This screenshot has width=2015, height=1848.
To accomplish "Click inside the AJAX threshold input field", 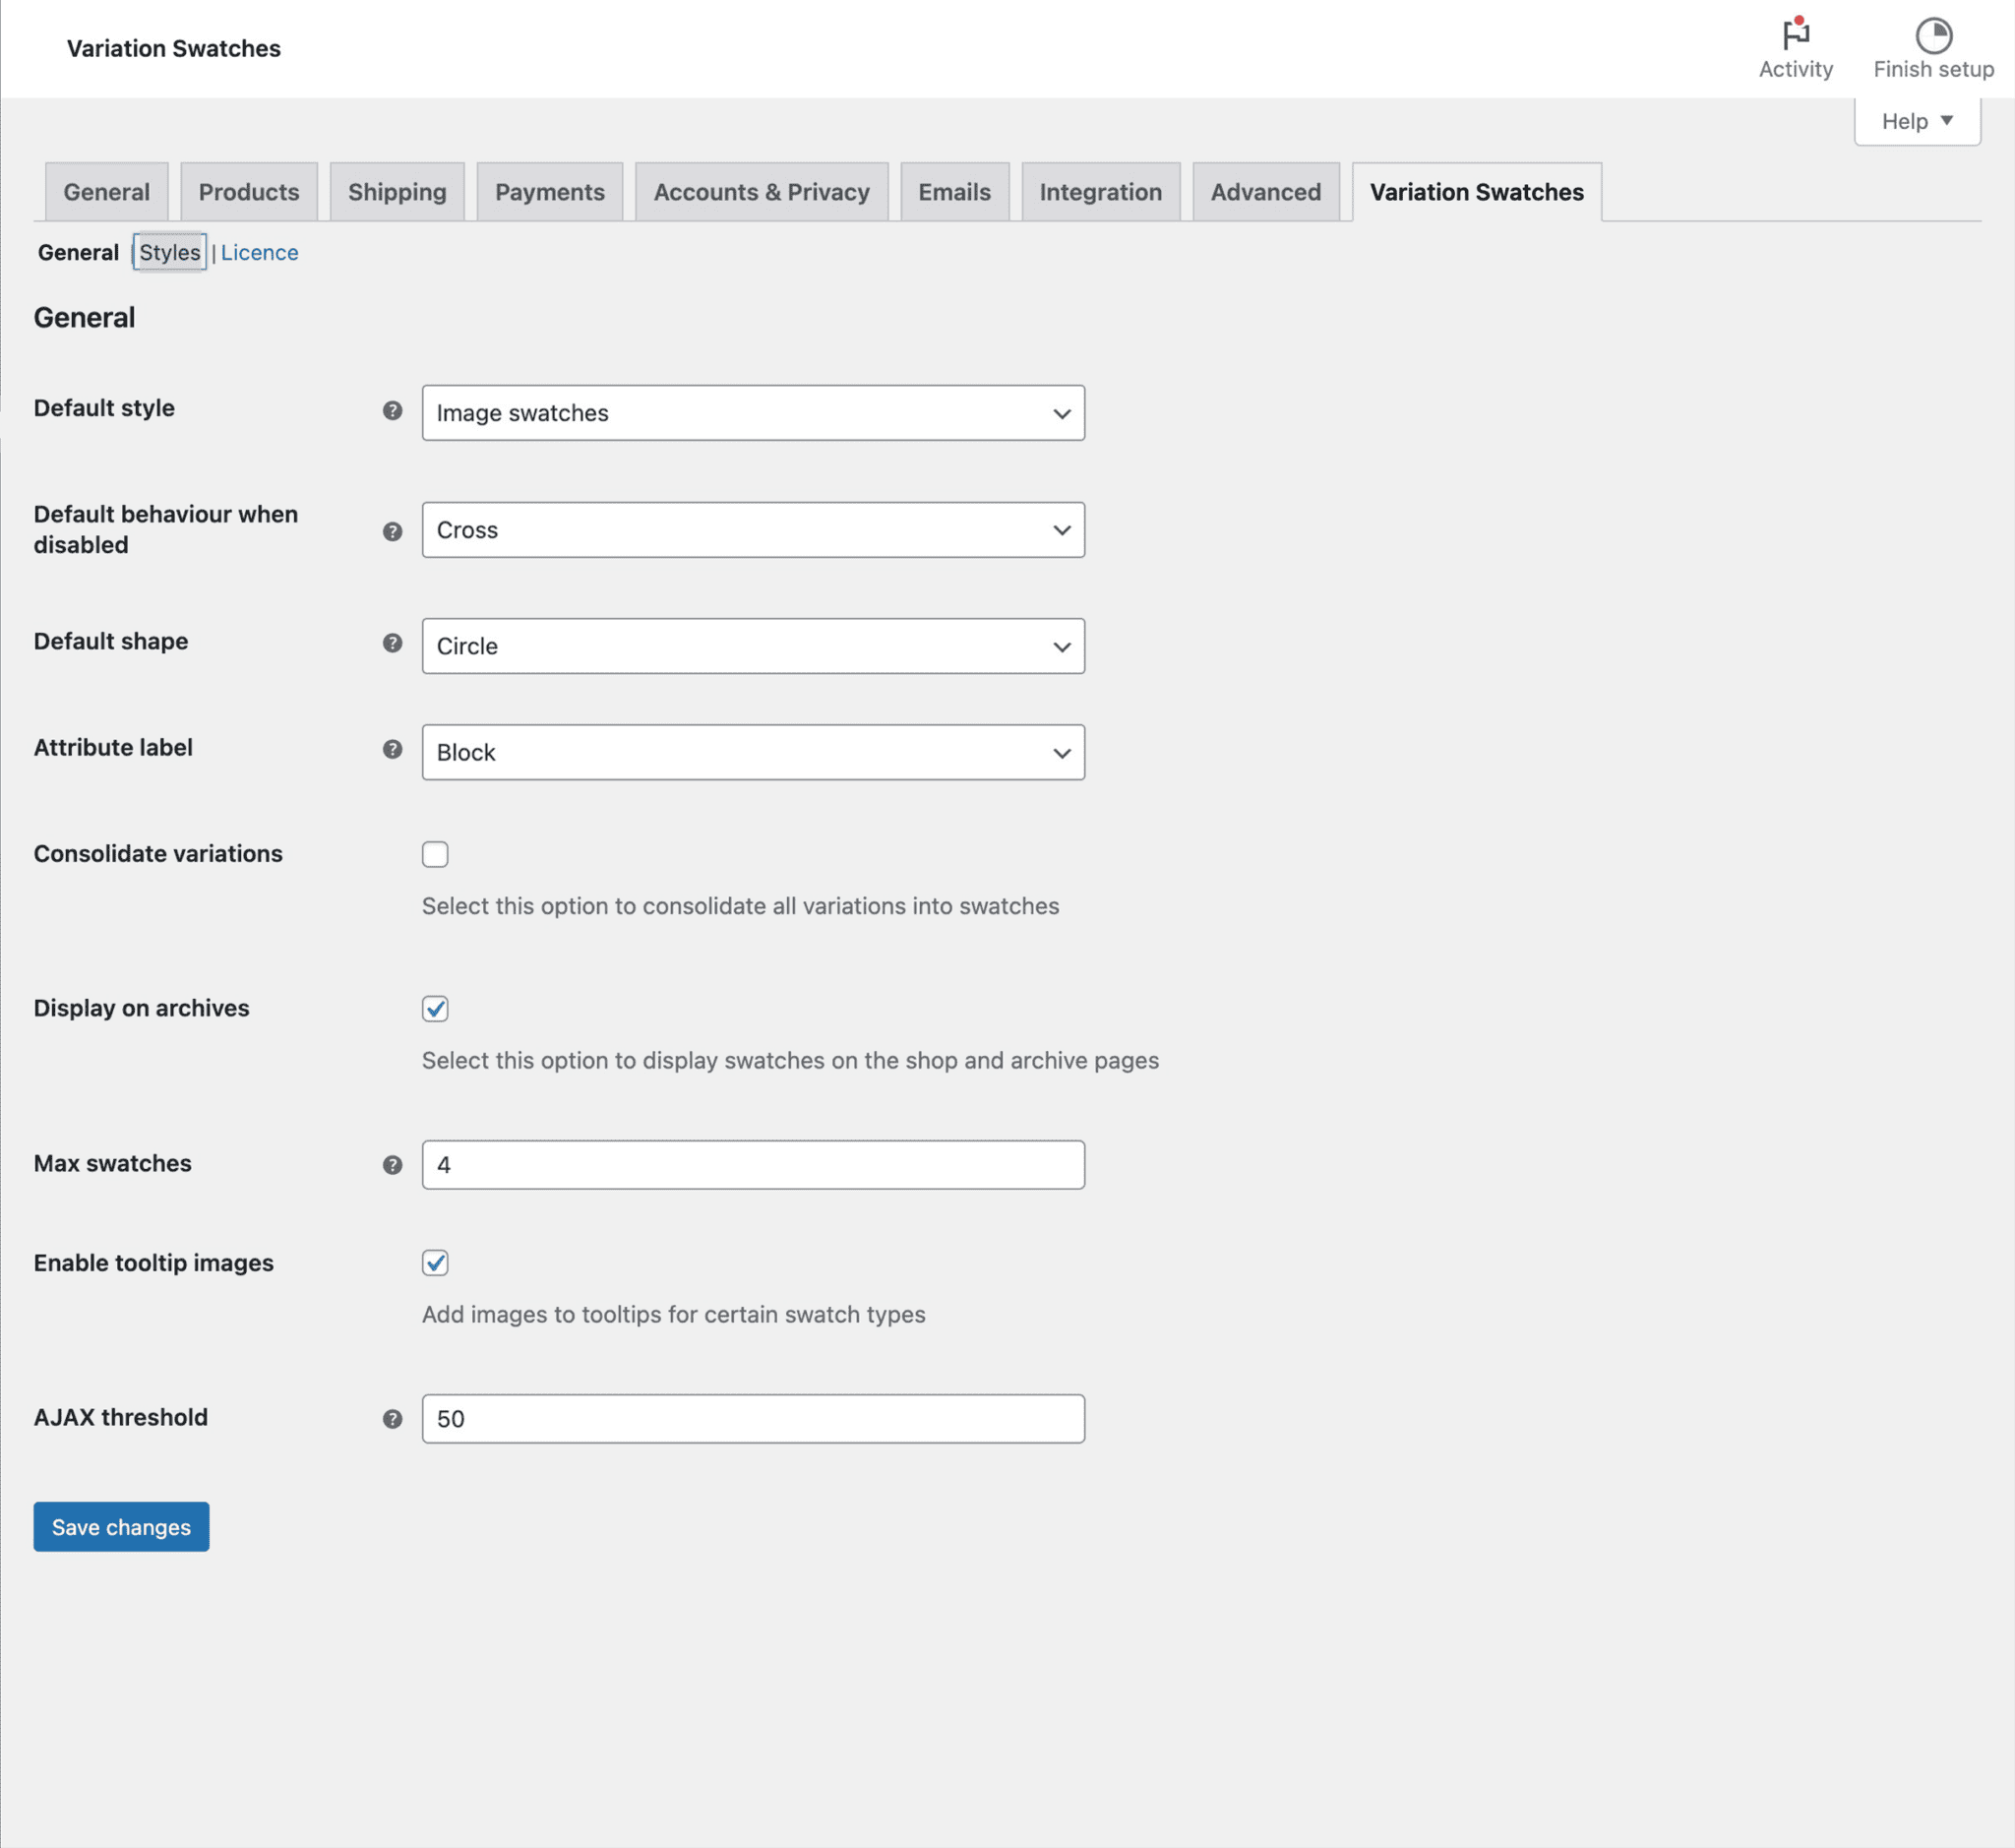I will pyautogui.click(x=753, y=1418).
